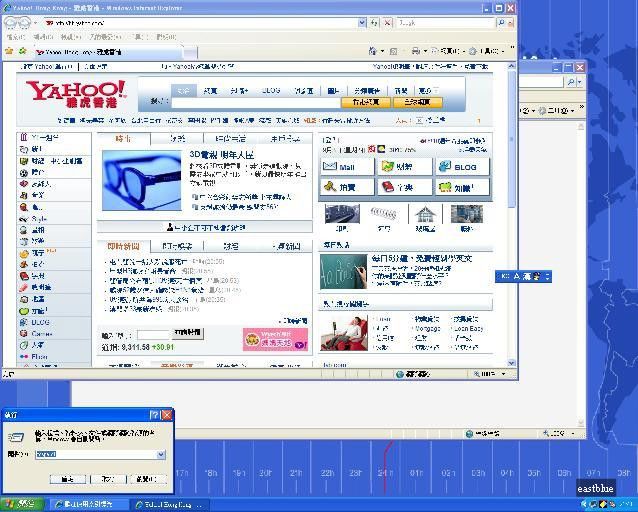This screenshot has height=512, width=638.
Task: Click the Run dialog help question-mark button
Action: pyautogui.click(x=154, y=415)
